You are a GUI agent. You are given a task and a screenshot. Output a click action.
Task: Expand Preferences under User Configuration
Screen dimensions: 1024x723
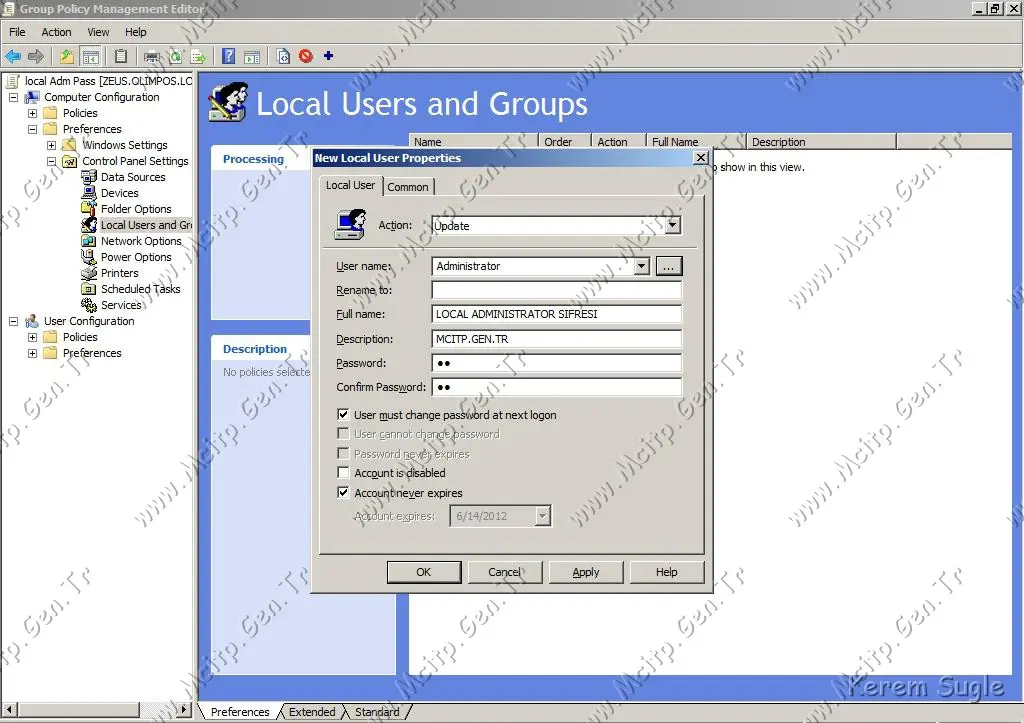[32, 353]
